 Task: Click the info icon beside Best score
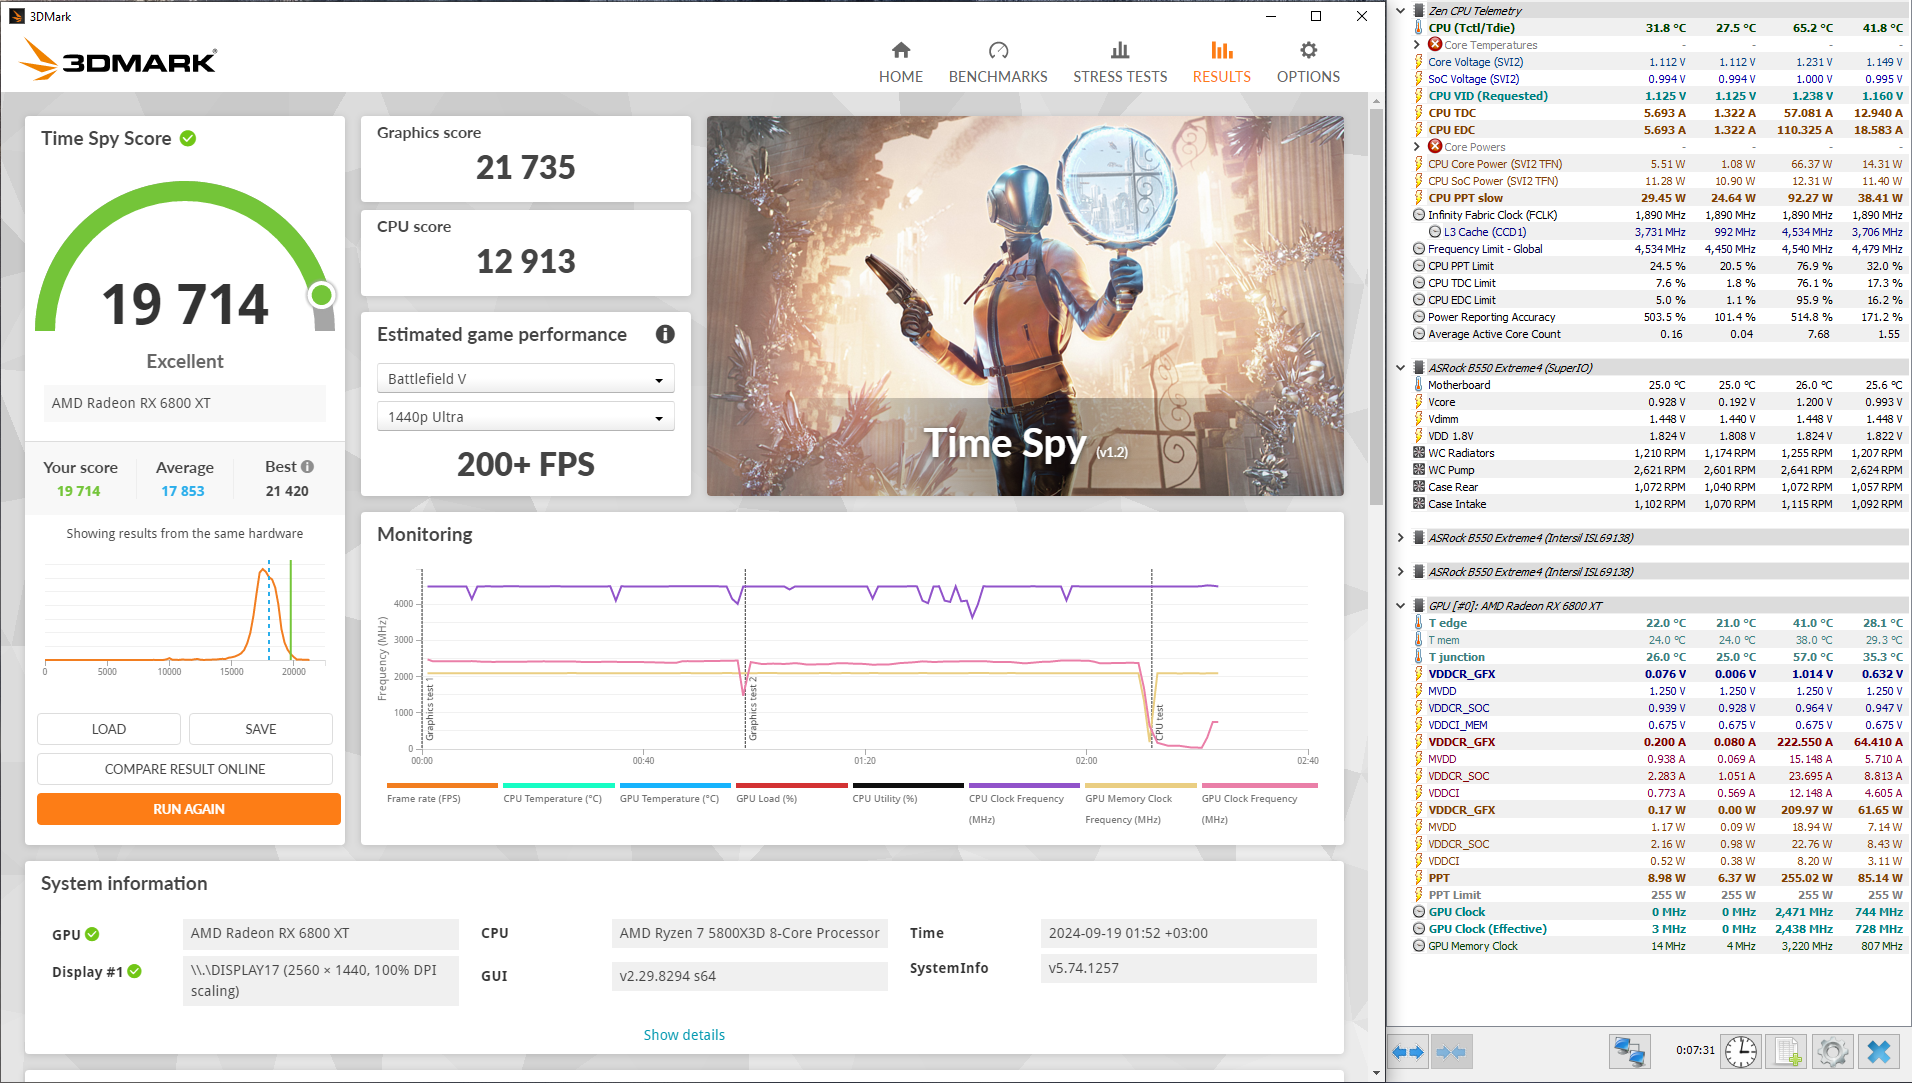[x=307, y=467]
